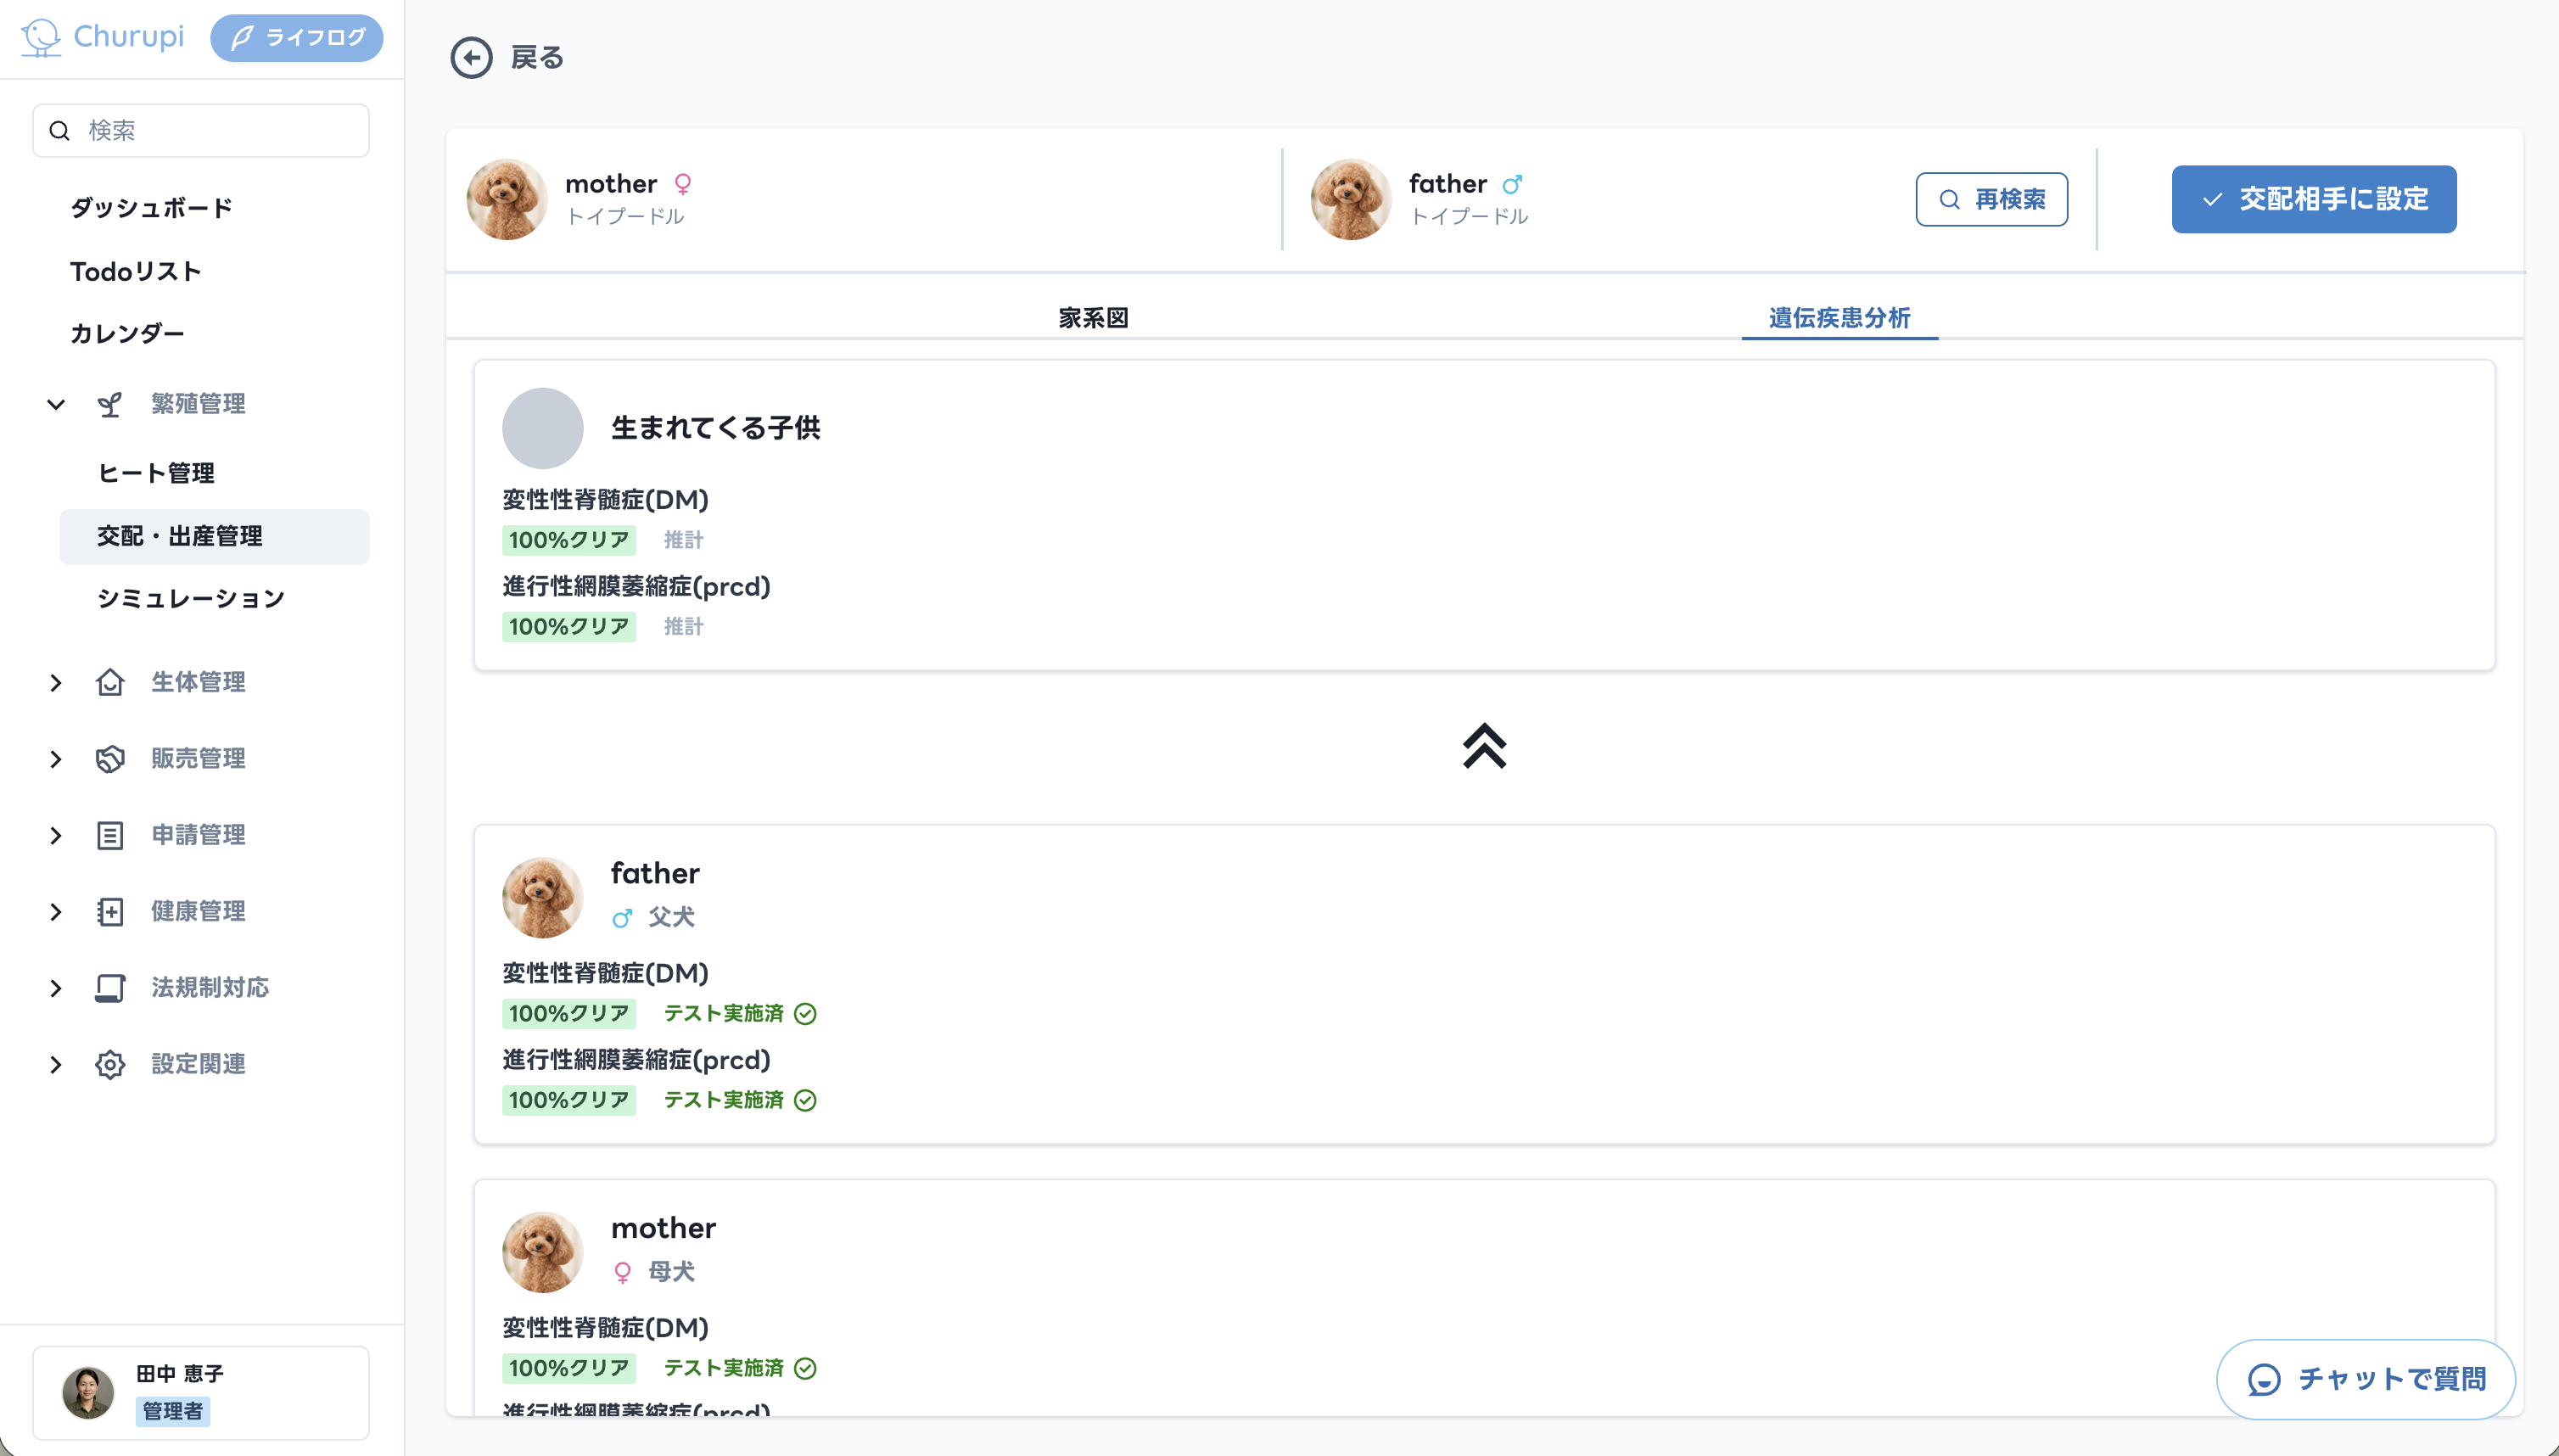Click the female symbol beside mother header
The image size is (2559, 1456).
point(683,184)
